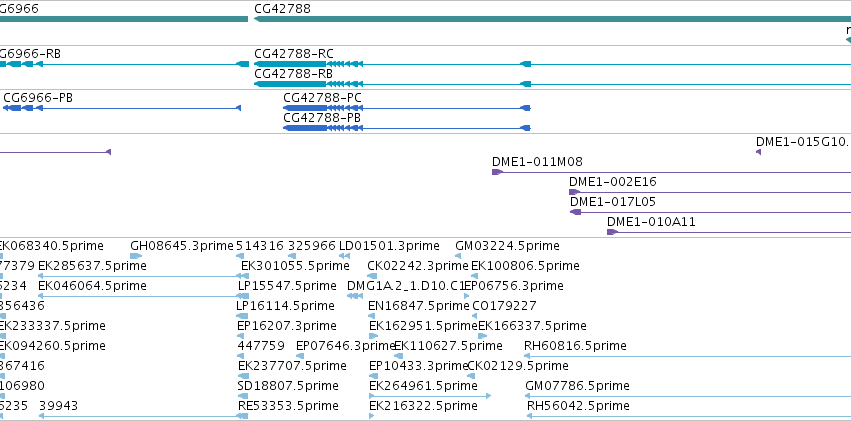Click the 447759 EST label
851x421 pixels.
pyautogui.click(x=261, y=346)
